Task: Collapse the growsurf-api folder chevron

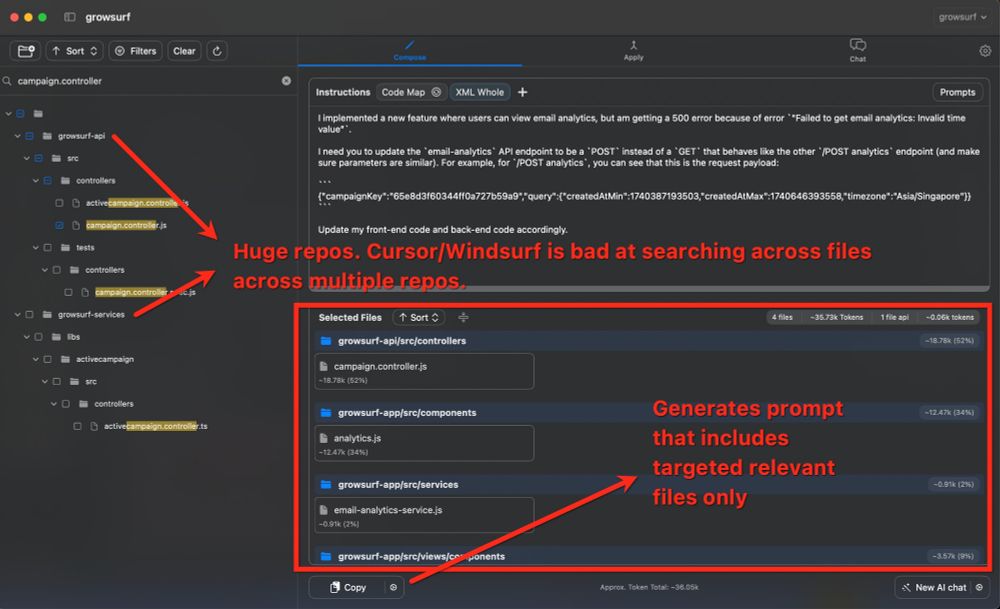Action: pos(17,136)
